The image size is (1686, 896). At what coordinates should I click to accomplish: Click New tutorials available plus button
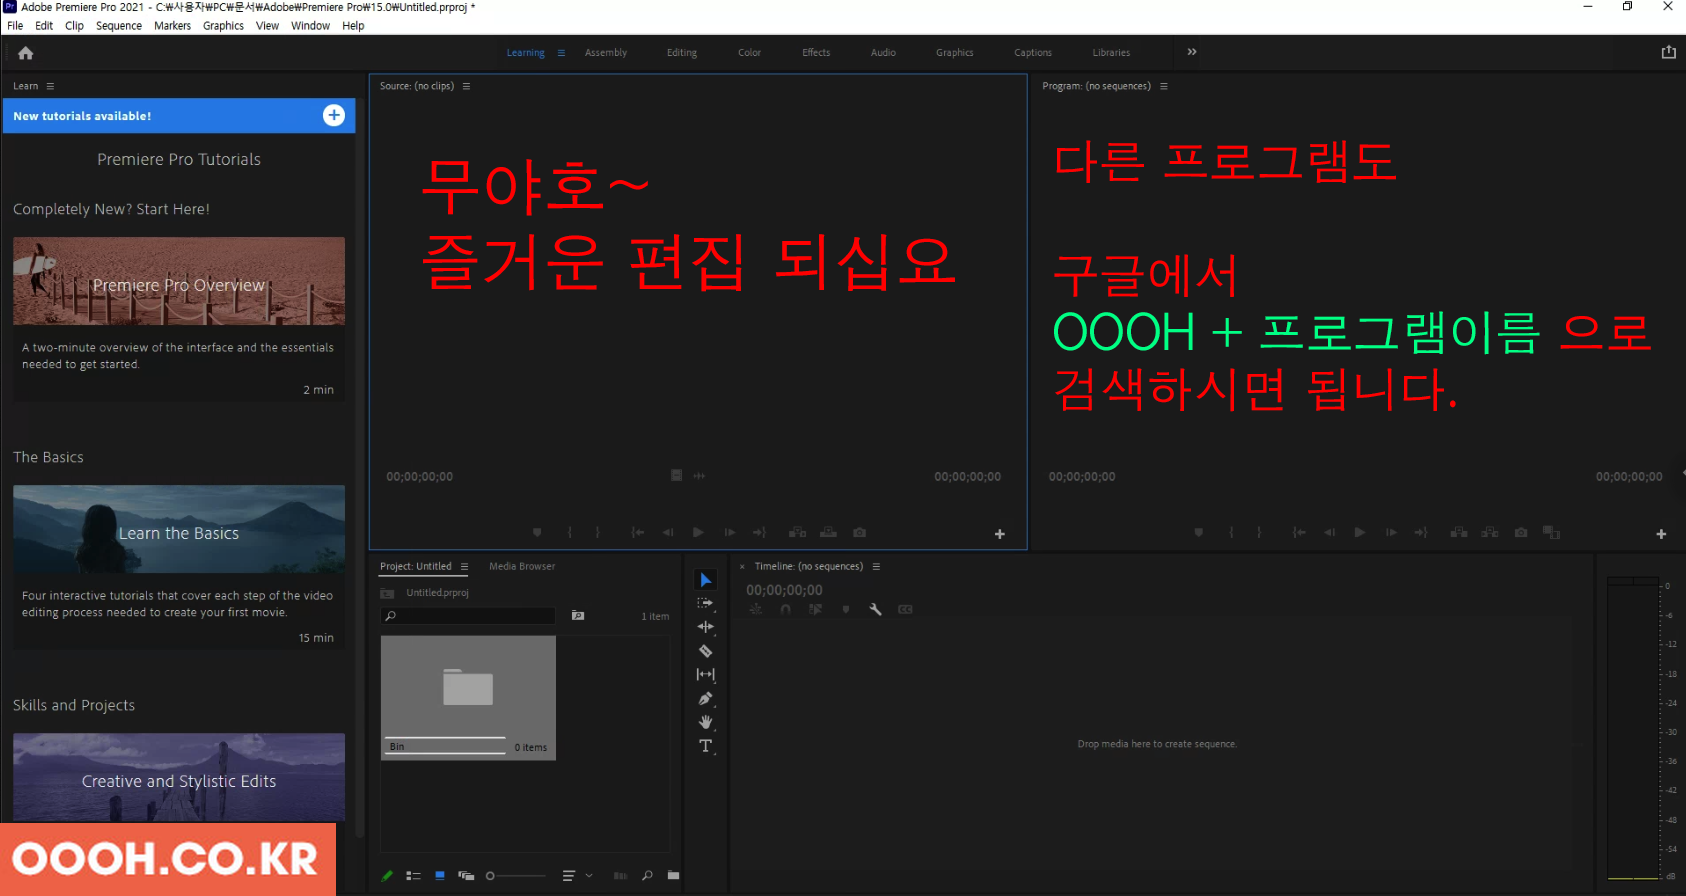(x=334, y=115)
